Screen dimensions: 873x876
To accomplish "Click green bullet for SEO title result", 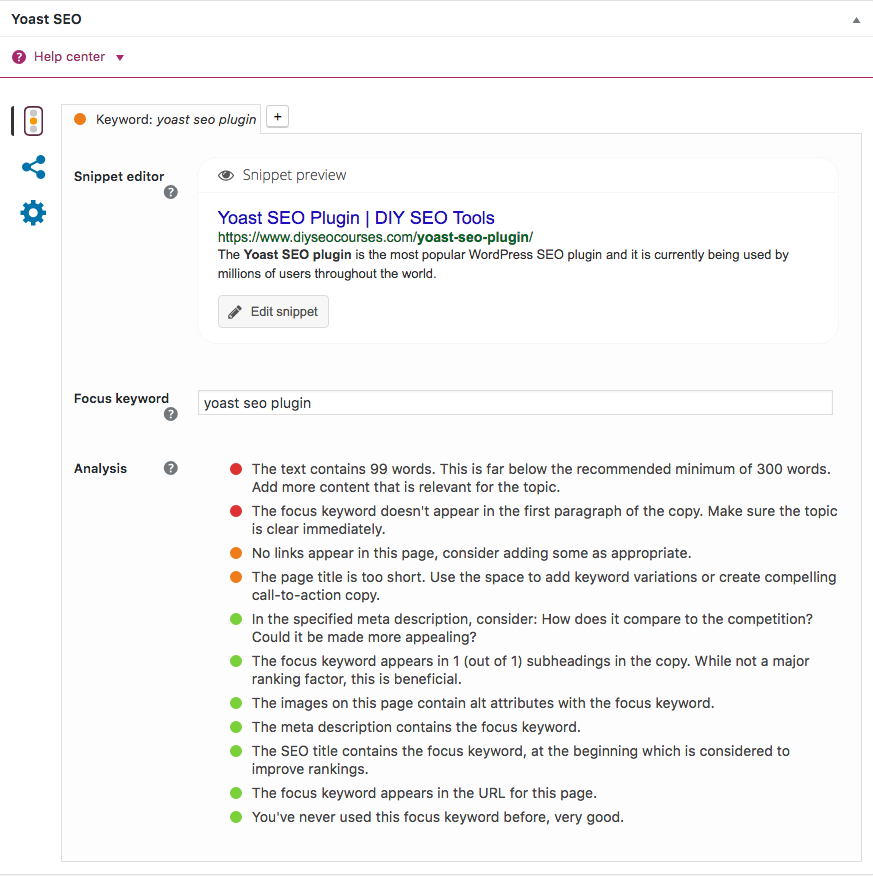I will [x=236, y=751].
